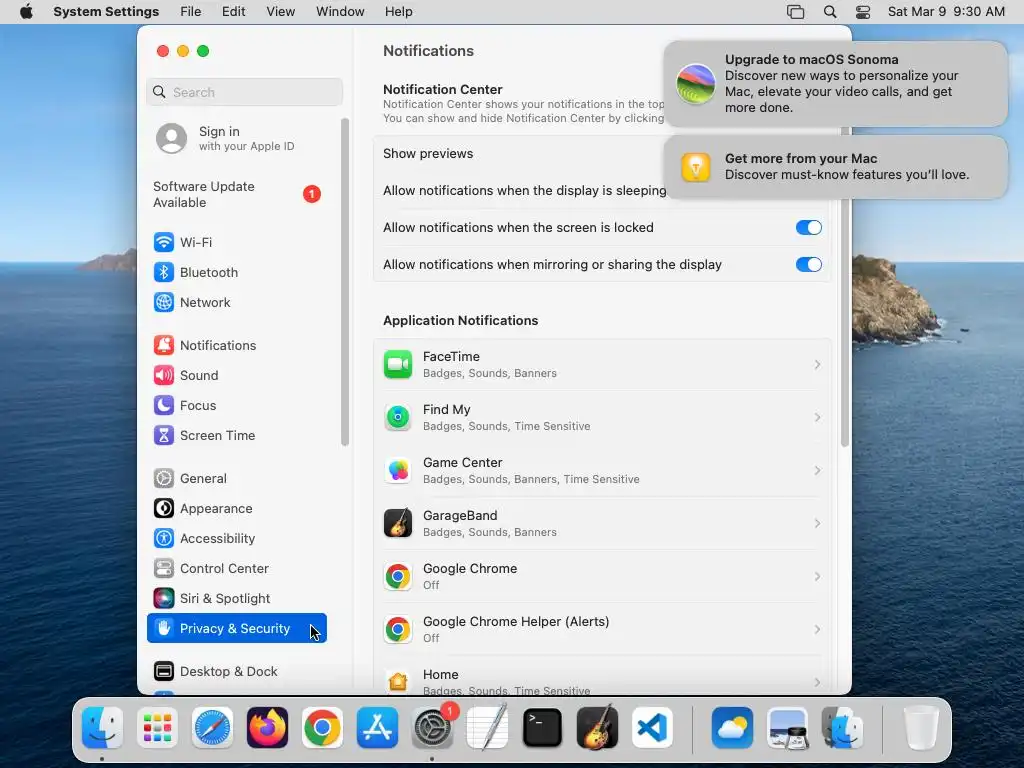
Task: Open App Store from the Dock
Action: point(377,728)
